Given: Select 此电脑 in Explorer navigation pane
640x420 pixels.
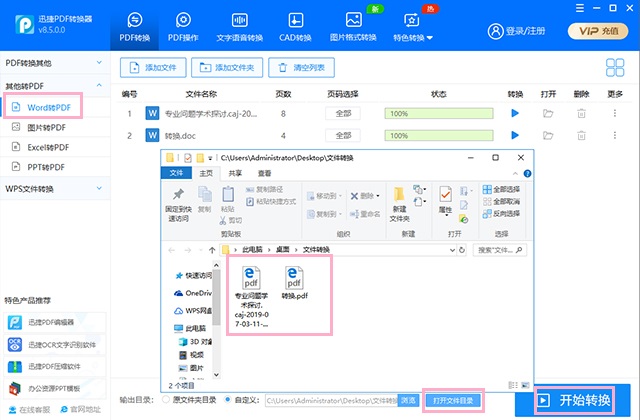Looking at the screenshot, I should [191, 328].
